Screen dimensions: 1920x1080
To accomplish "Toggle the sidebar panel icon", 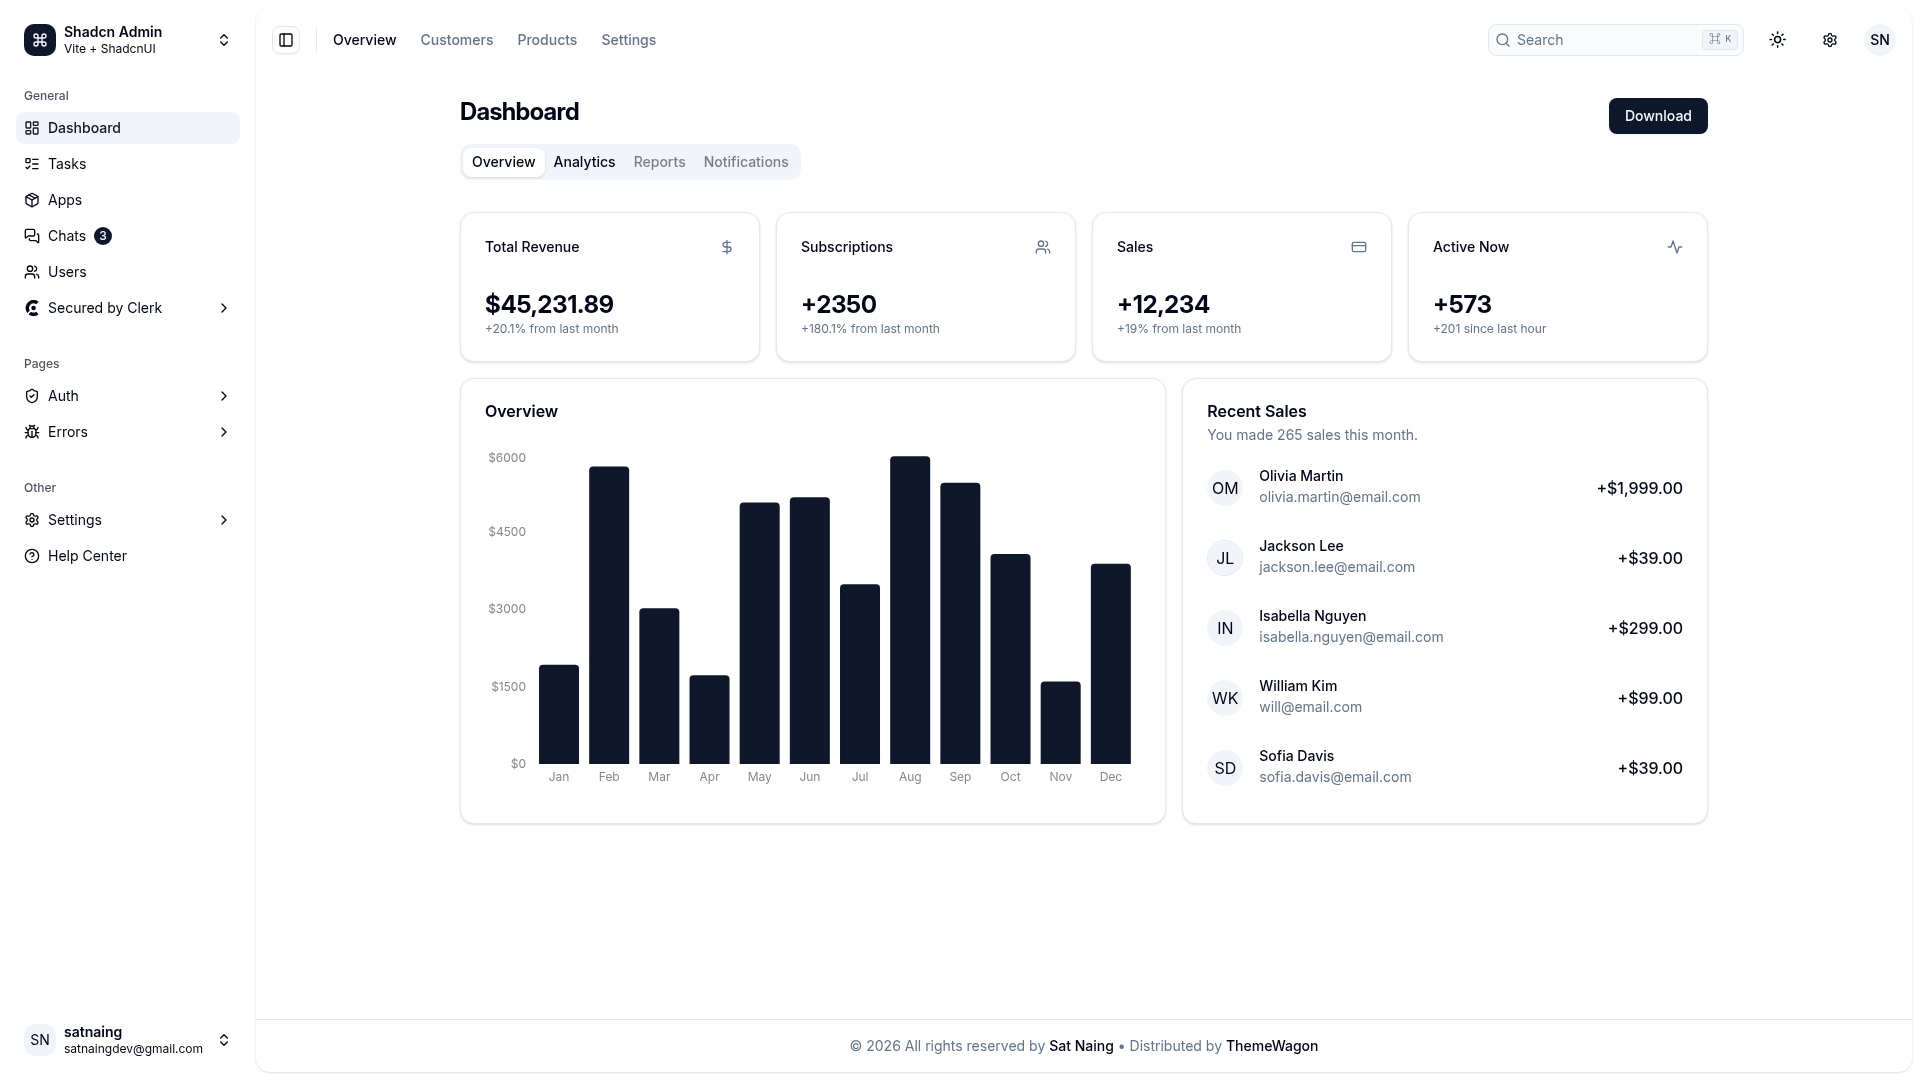I will 286,40.
